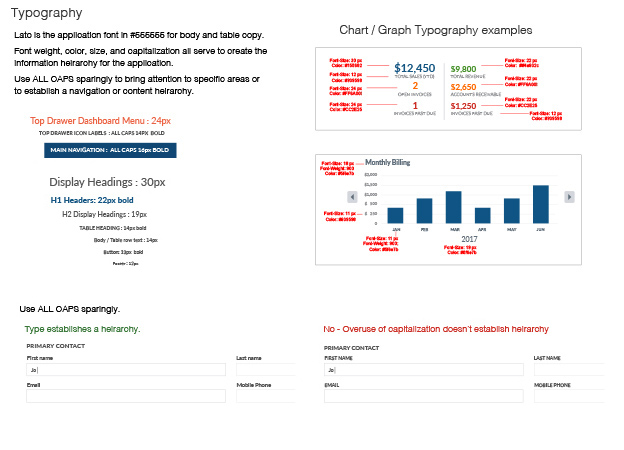This screenshot has width=624, height=450.
Task: Select the JUN bar in the chart
Action: [541, 204]
